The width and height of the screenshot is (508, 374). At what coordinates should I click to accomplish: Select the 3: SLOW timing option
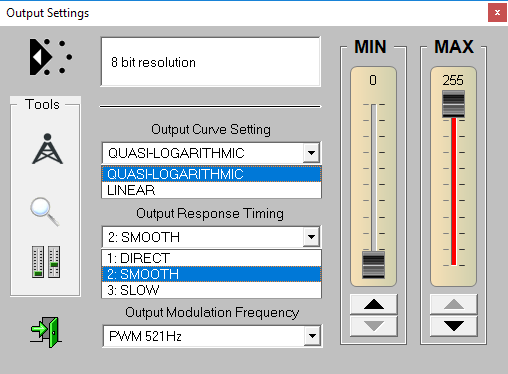click(211, 290)
